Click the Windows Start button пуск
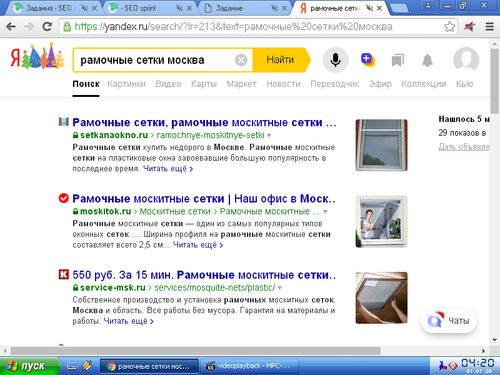 pos(30,366)
